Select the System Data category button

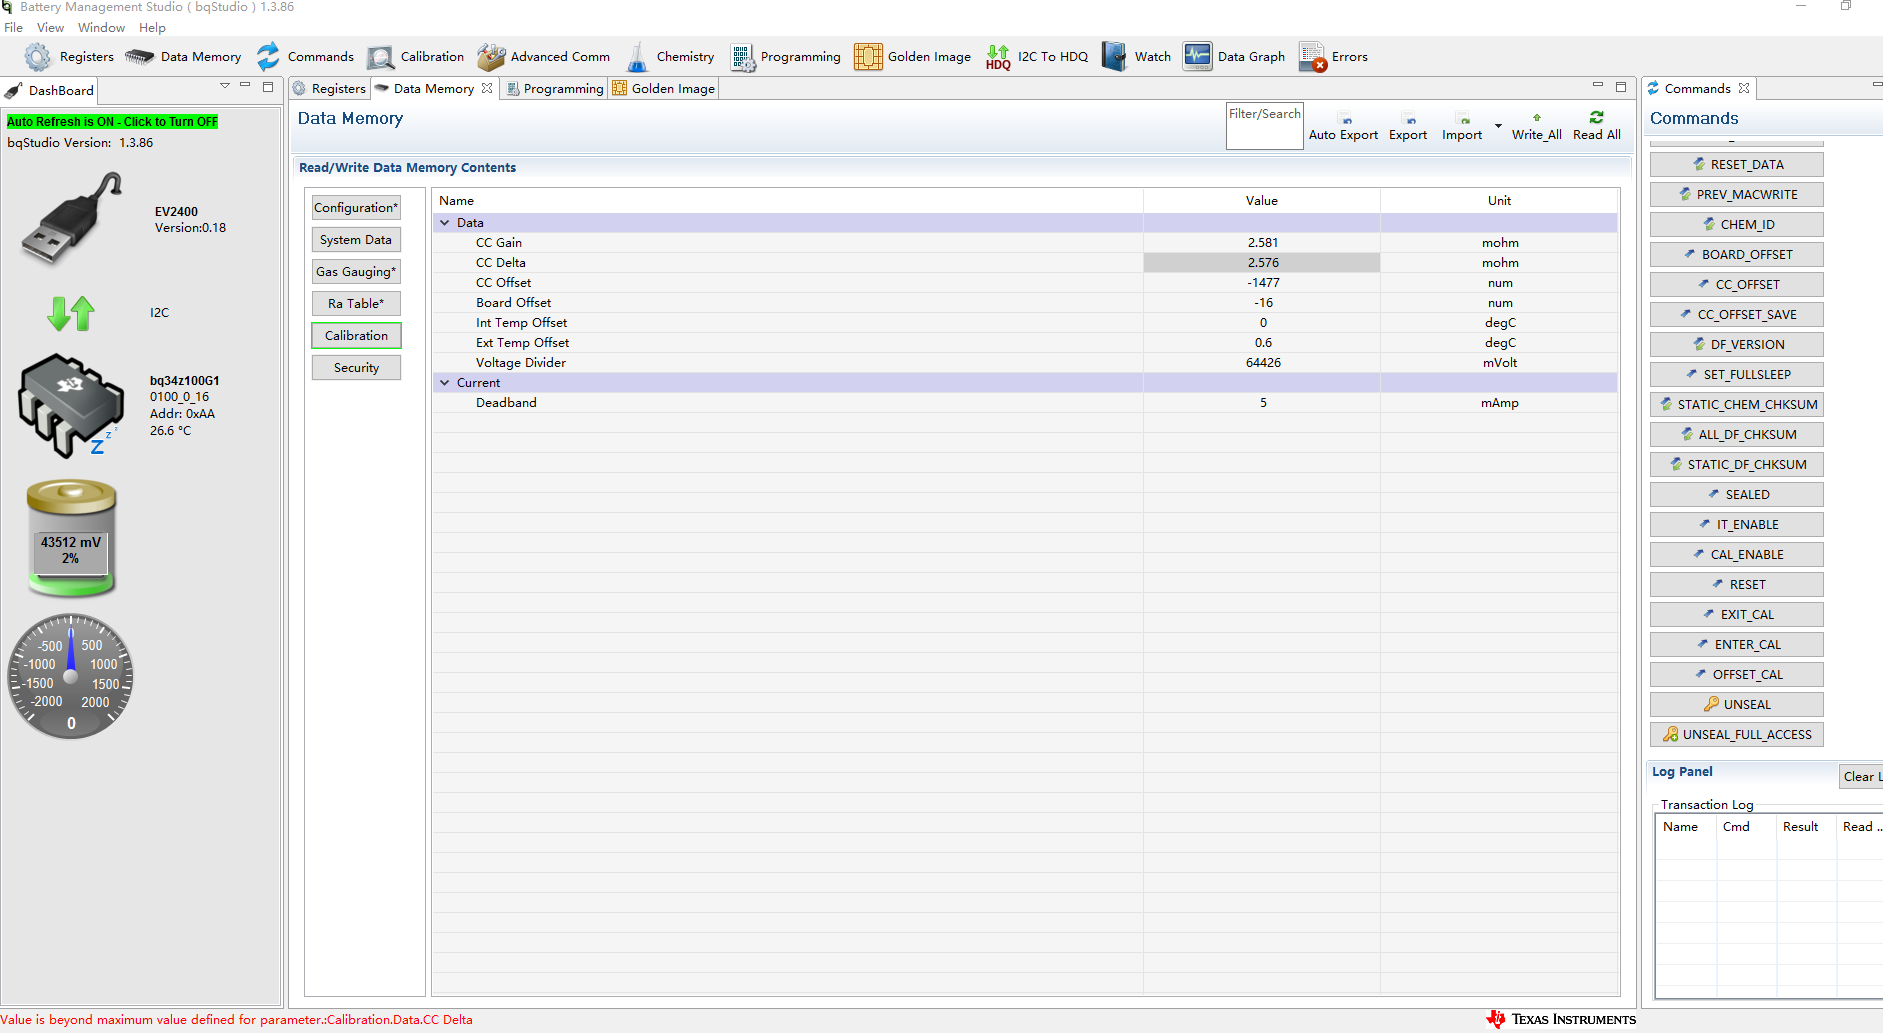point(356,240)
